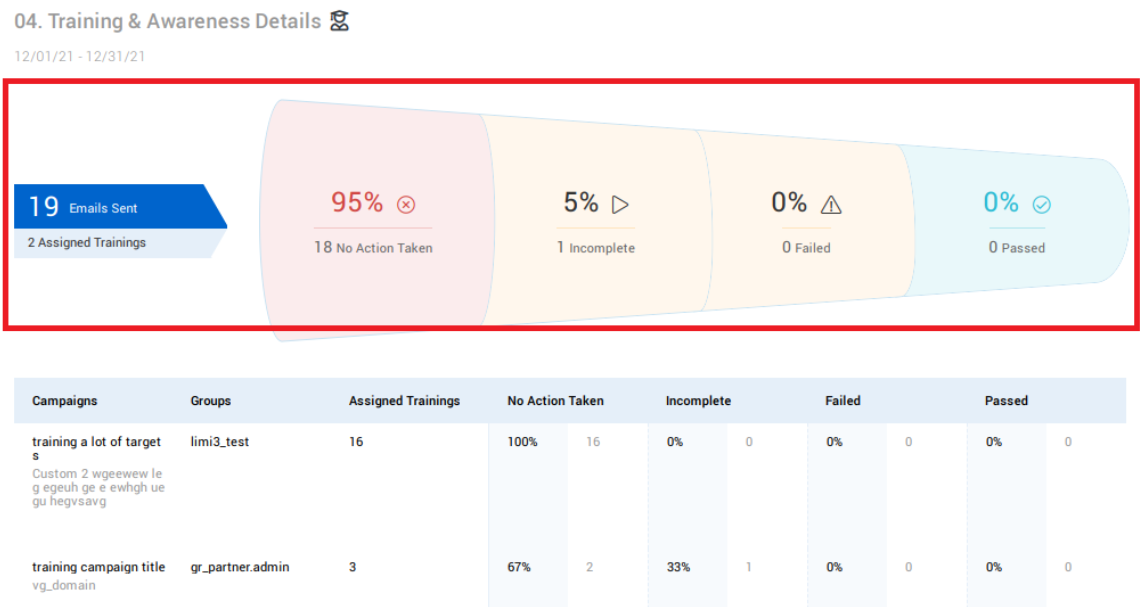Click the 18 No Action Taken label
The width and height of the screenshot is (1145, 607).
click(373, 248)
